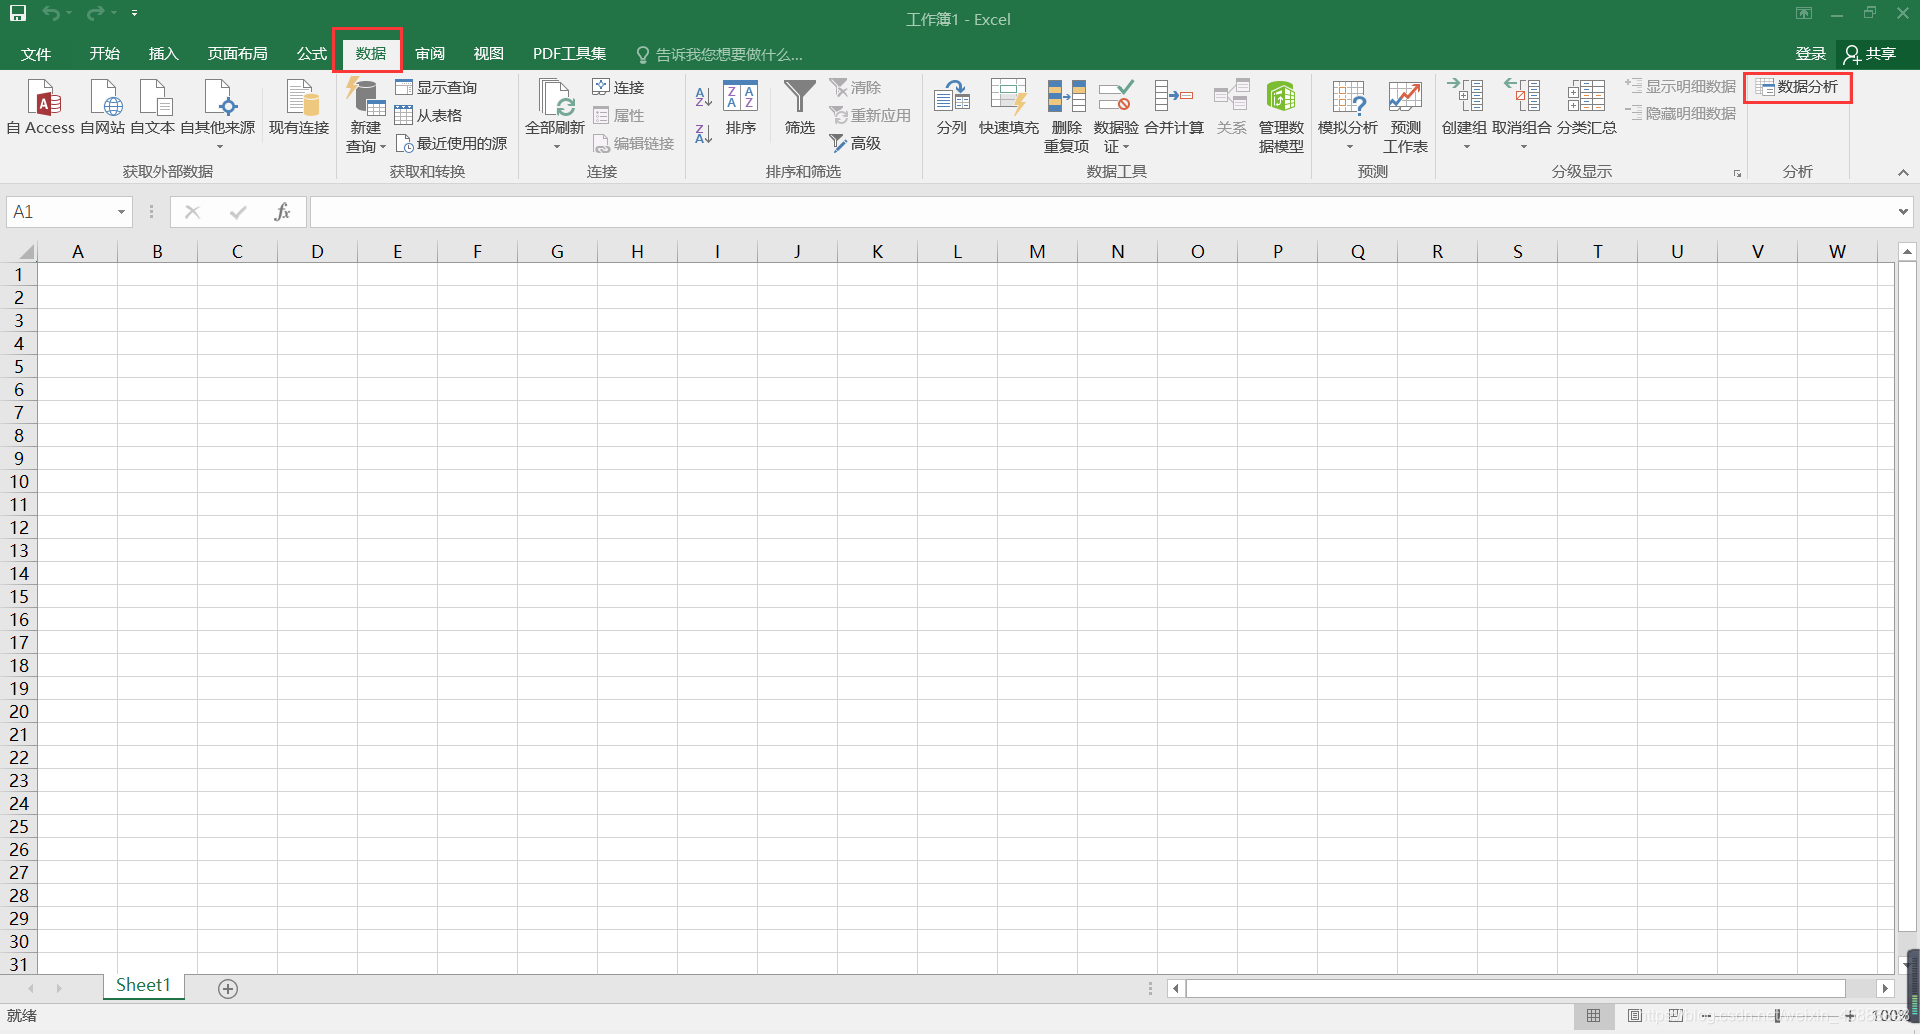This screenshot has width=1920, height=1034.
Task: Open 最近使用的源 recent sources
Action: (x=451, y=143)
